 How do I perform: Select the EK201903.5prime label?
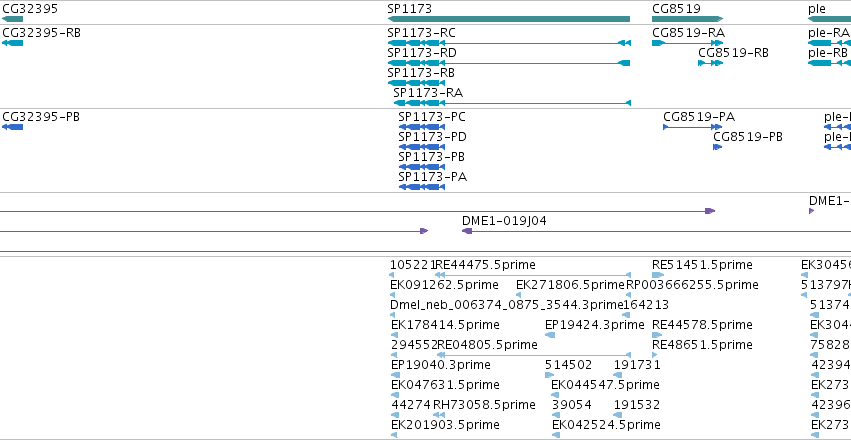[x=445, y=425]
